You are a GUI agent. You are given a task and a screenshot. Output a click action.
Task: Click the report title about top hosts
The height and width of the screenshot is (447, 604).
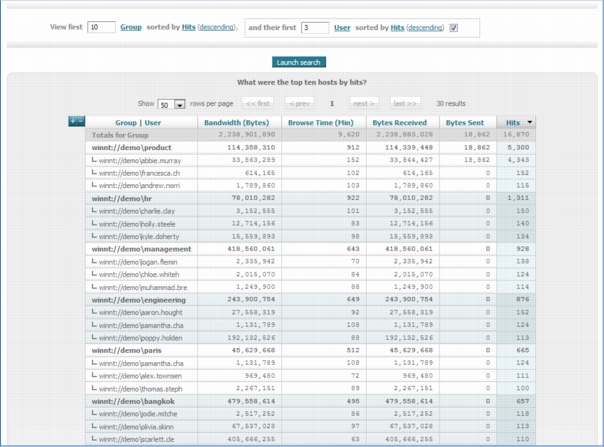click(302, 82)
